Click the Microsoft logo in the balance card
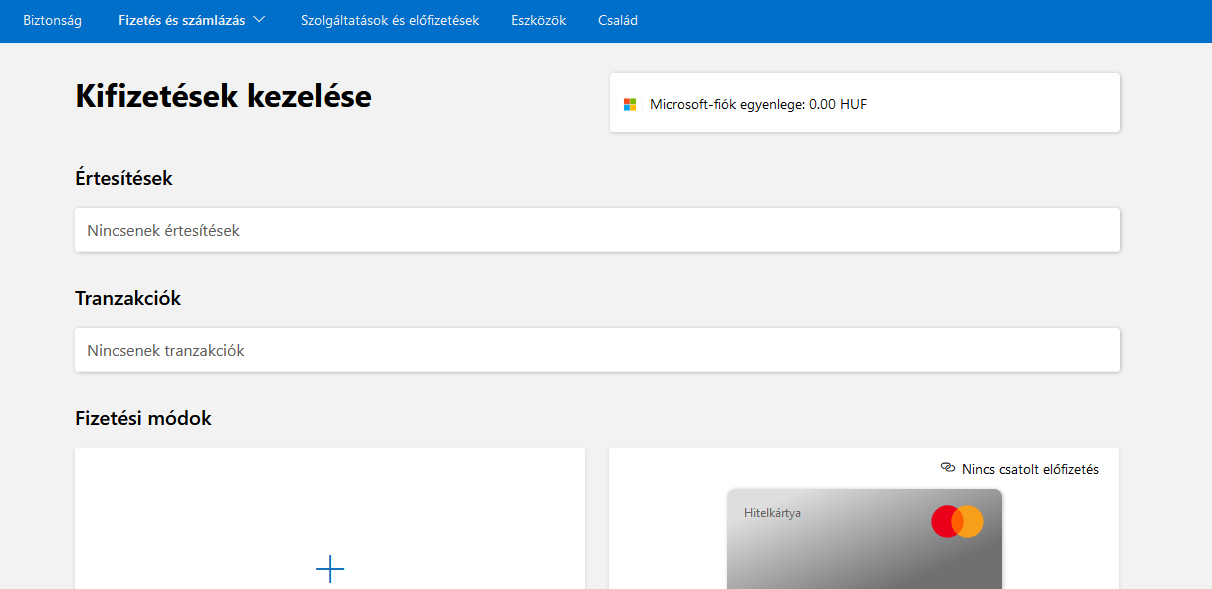This screenshot has width=1212, height=589. click(630, 104)
